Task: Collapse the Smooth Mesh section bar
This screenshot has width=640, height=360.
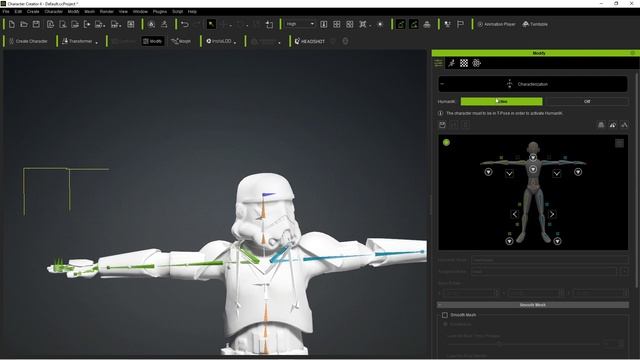Action: point(533,305)
